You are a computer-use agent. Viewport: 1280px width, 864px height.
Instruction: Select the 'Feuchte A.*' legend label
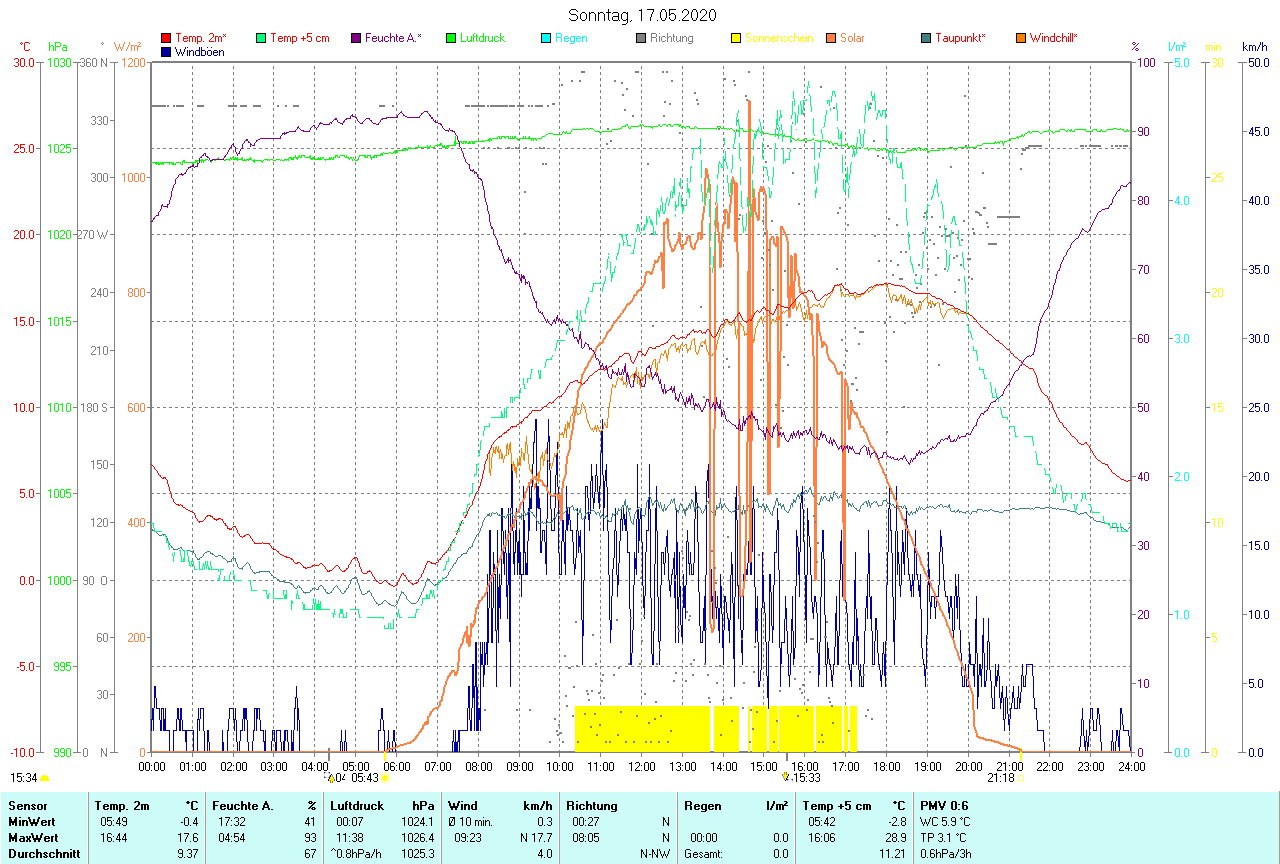tap(393, 38)
